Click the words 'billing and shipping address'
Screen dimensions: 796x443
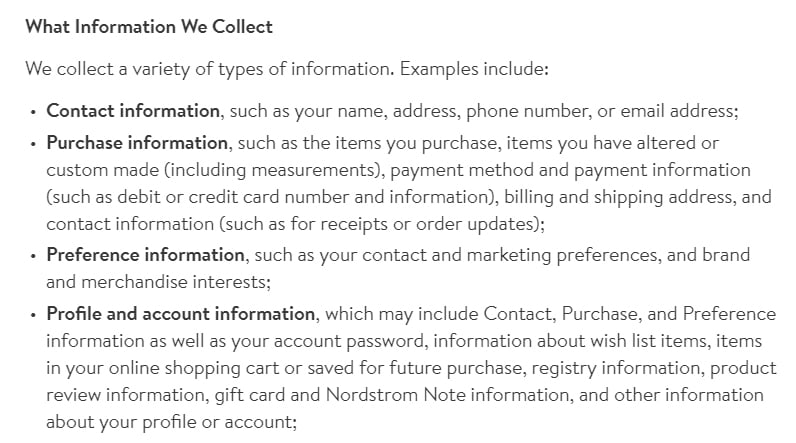click(x=618, y=197)
